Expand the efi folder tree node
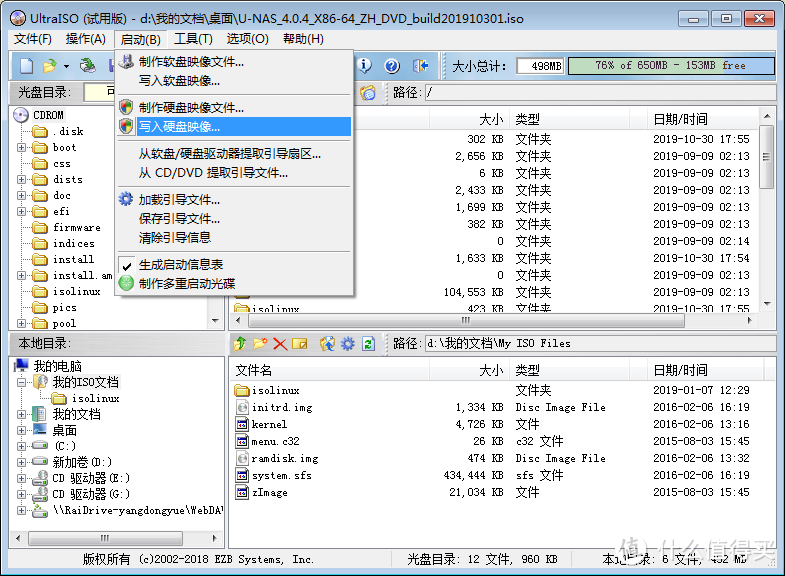The width and height of the screenshot is (785, 576). (21, 211)
